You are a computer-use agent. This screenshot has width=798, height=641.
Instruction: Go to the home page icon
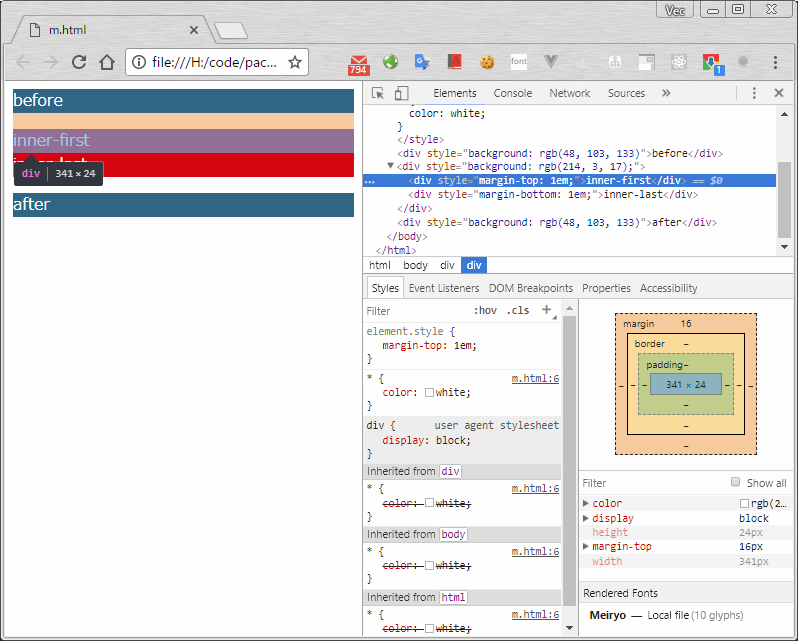[107, 62]
